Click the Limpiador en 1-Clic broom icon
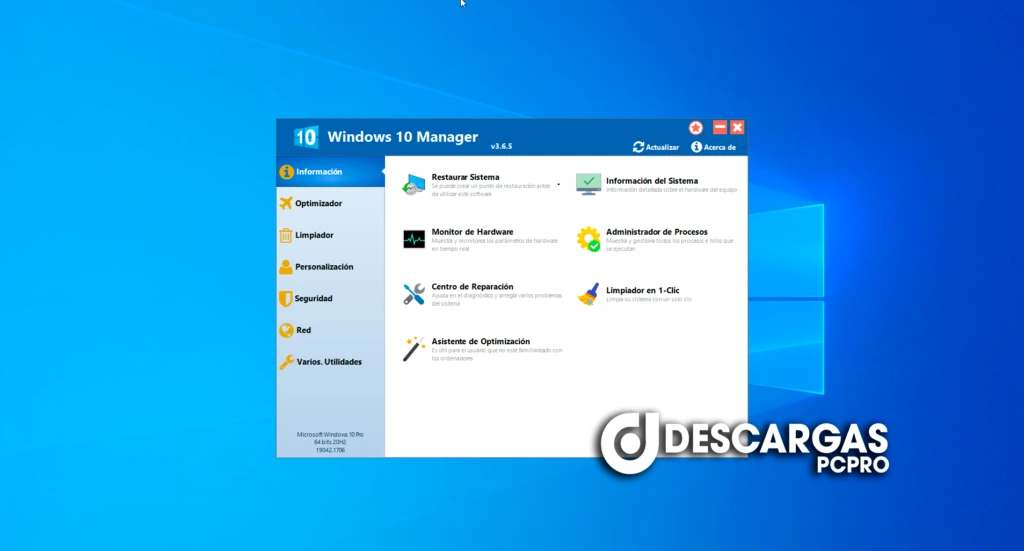 pyautogui.click(x=589, y=294)
